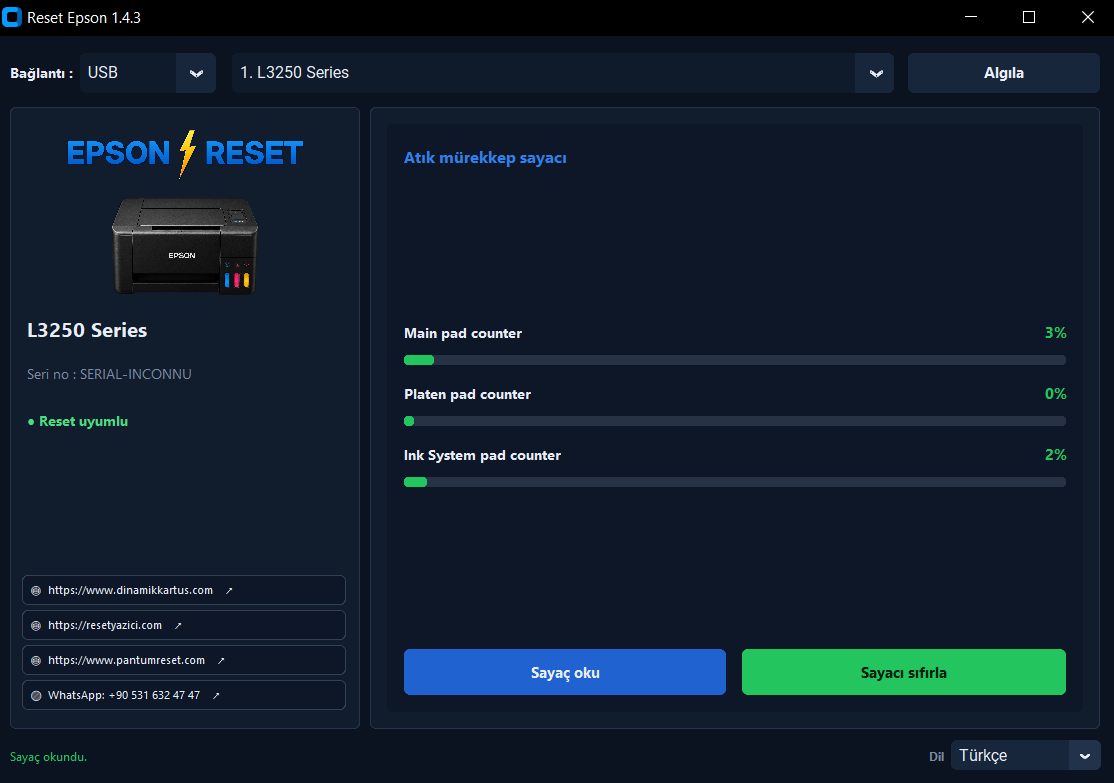
Task: Maximize the Reset Epson window
Action: (1029, 17)
